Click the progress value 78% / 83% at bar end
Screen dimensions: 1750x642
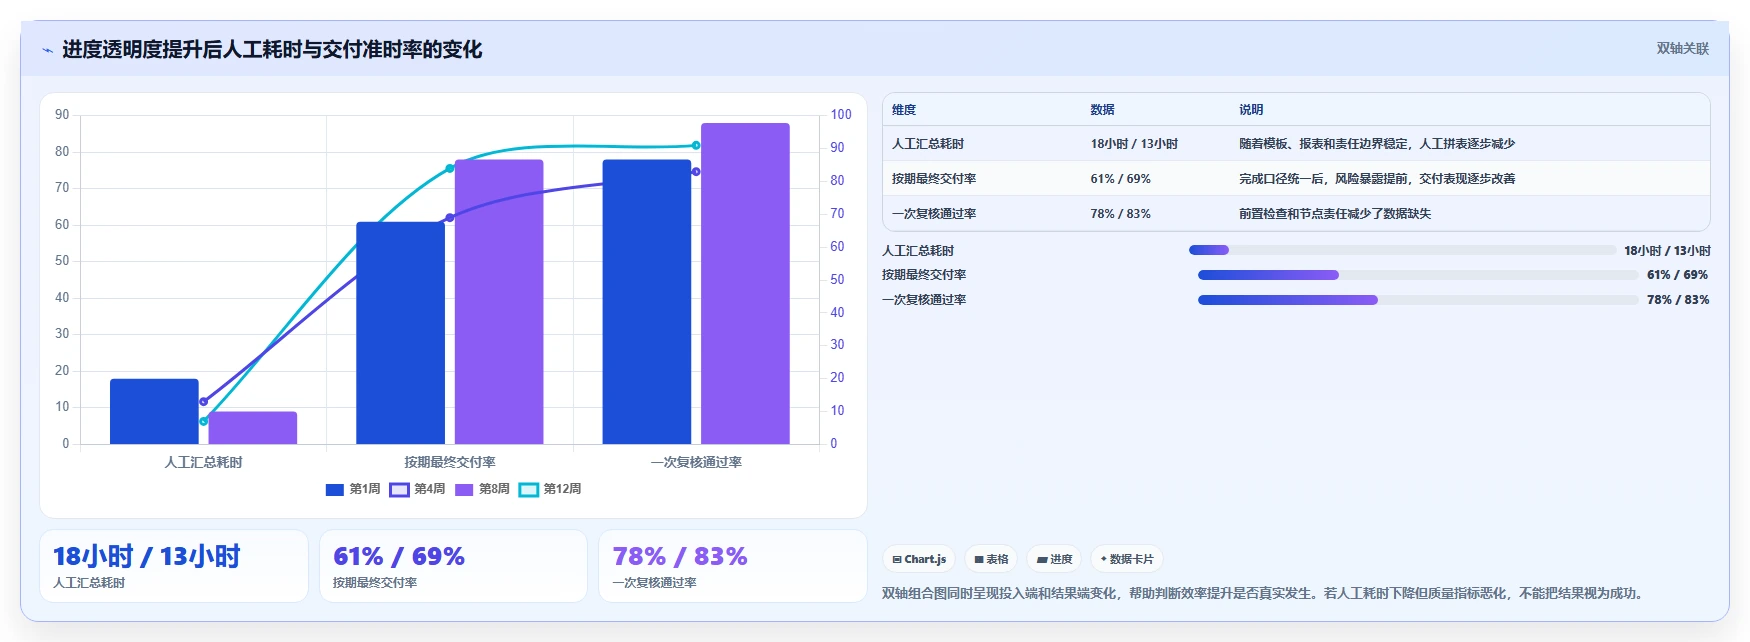1678,300
